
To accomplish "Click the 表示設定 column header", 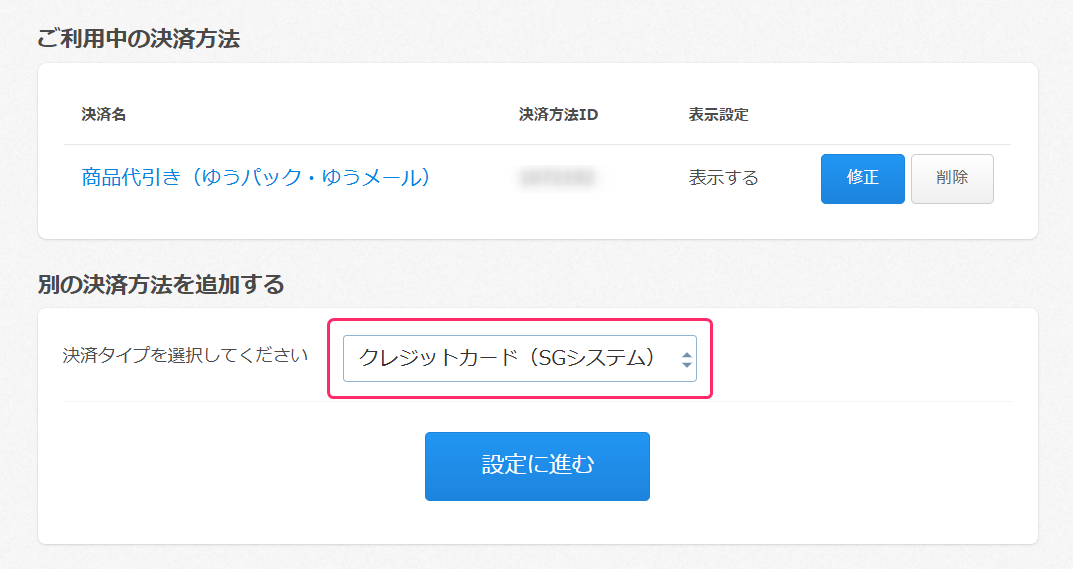I will coord(718,115).
